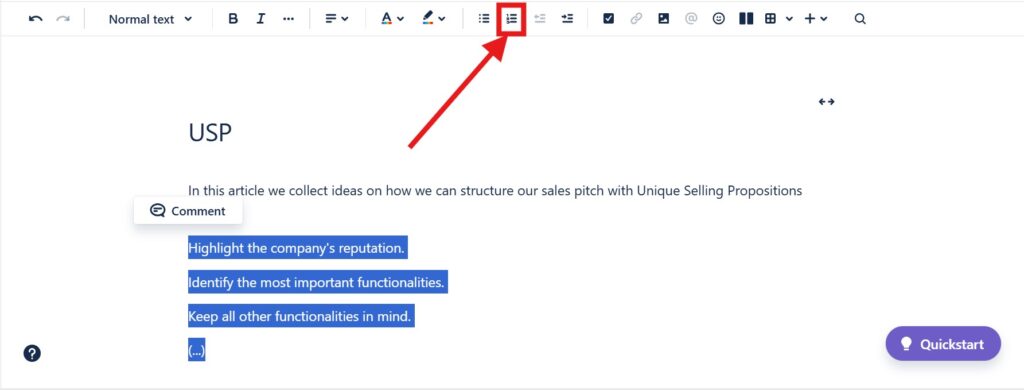The height and width of the screenshot is (390, 1024).
Task: Click the Redo arrow icon
Action: (63, 19)
